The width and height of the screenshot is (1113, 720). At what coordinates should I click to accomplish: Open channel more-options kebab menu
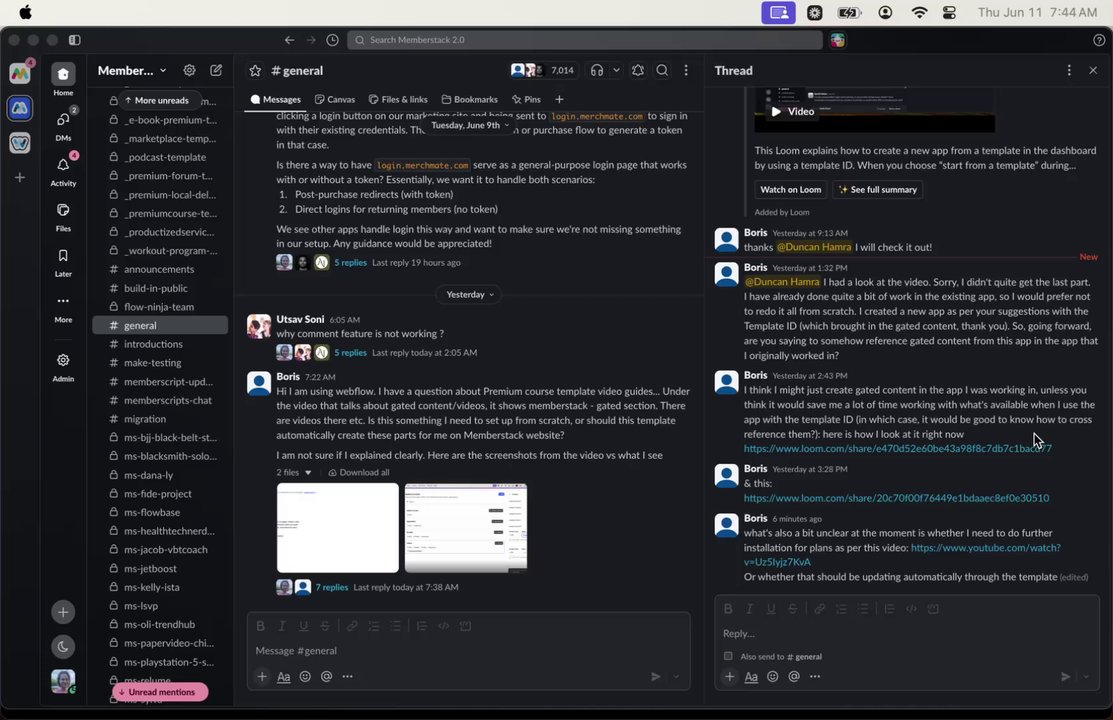pos(686,70)
